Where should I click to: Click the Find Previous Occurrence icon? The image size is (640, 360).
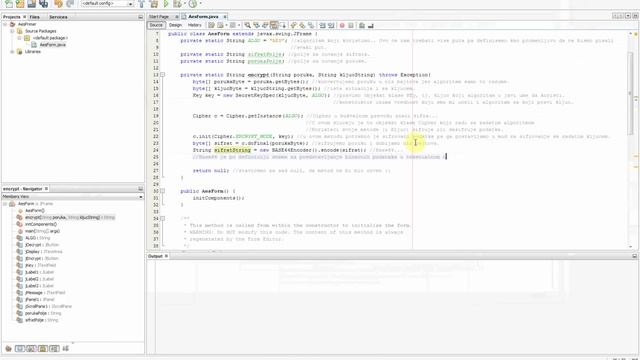tap(256, 25)
